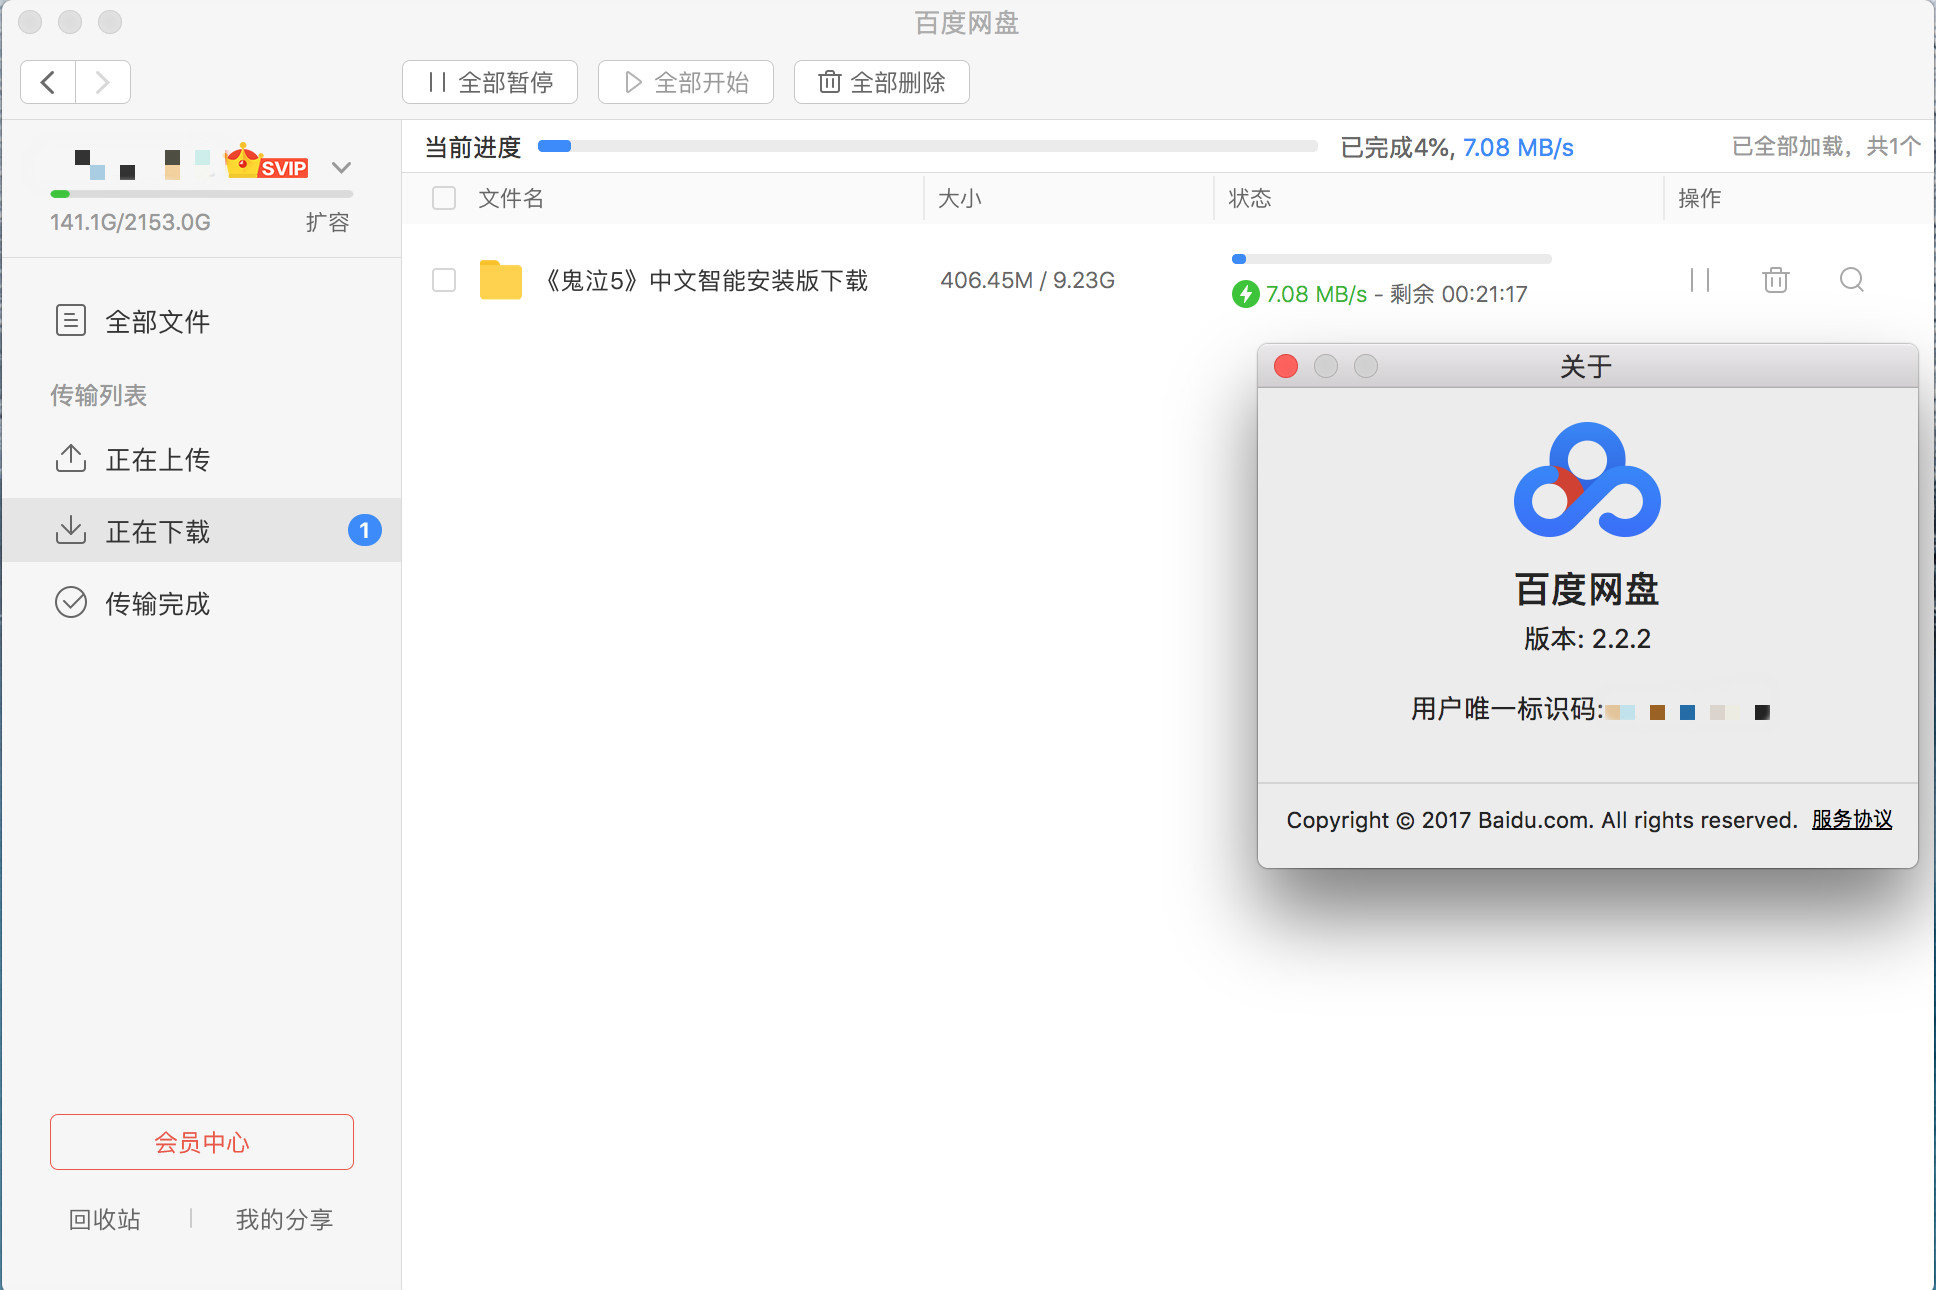Open the 会员中心 button
Screen dimensions: 1936x1290
pos(201,1142)
